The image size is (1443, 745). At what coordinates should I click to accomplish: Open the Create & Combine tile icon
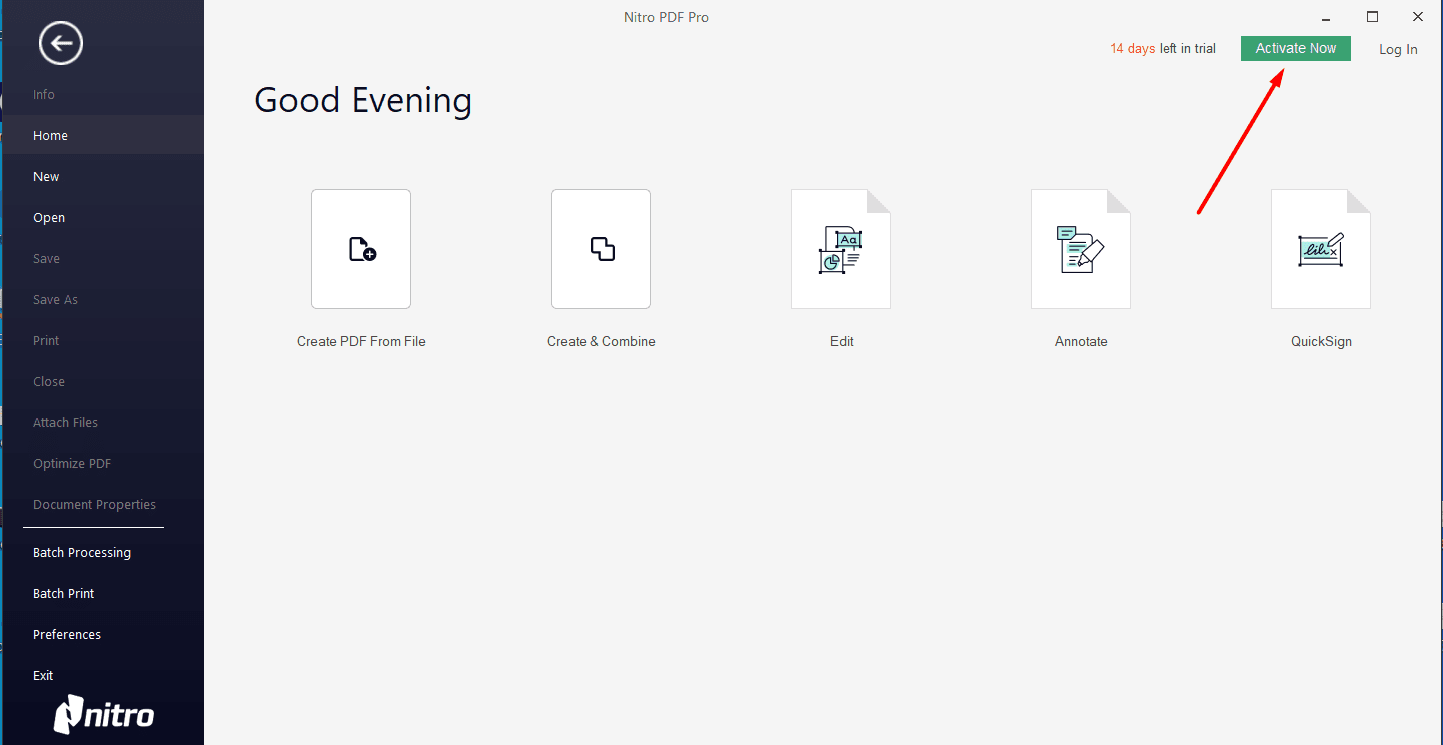tap(601, 249)
